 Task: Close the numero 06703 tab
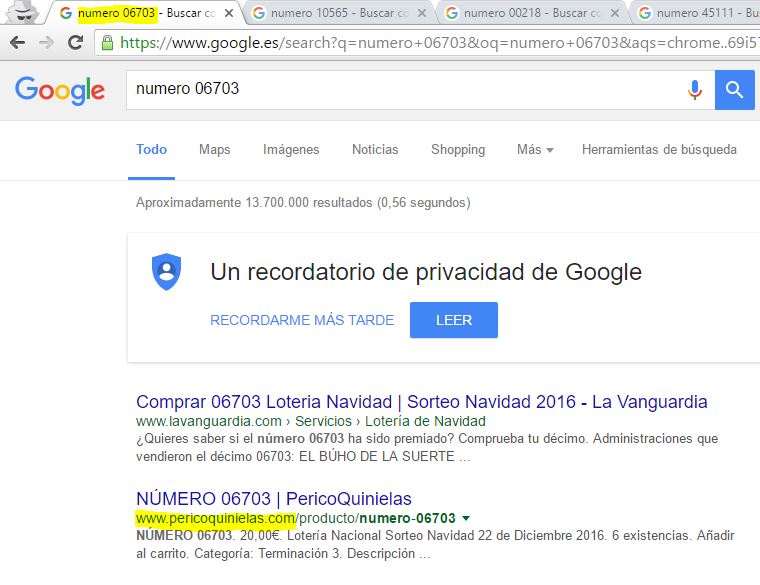[x=229, y=13]
